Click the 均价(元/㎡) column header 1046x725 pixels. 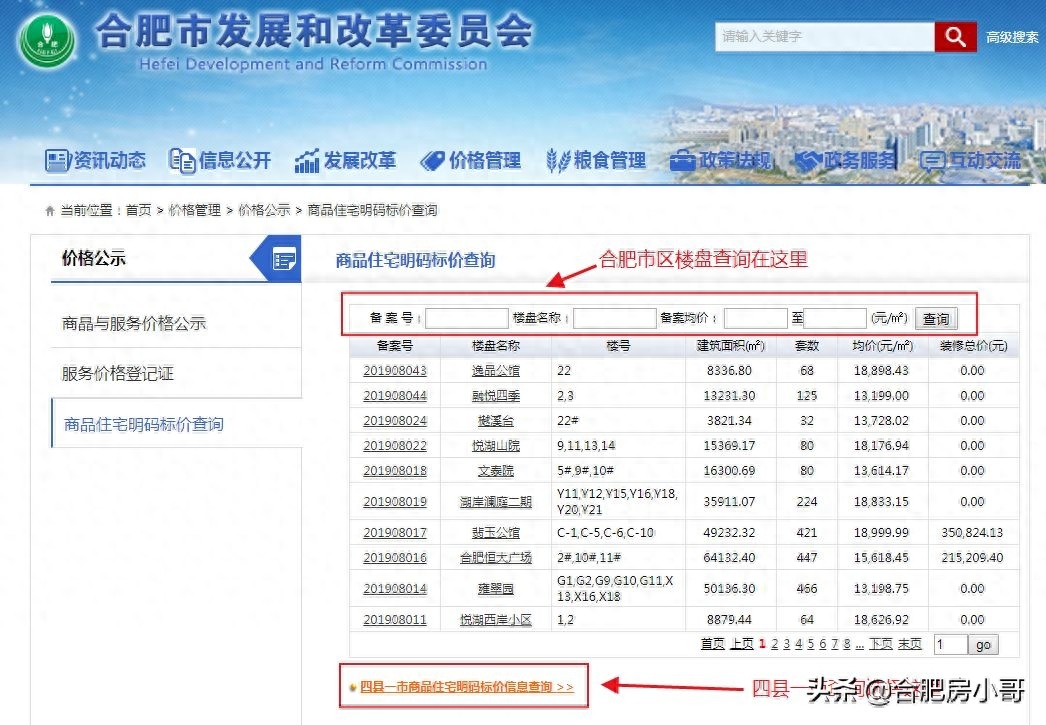coord(883,346)
